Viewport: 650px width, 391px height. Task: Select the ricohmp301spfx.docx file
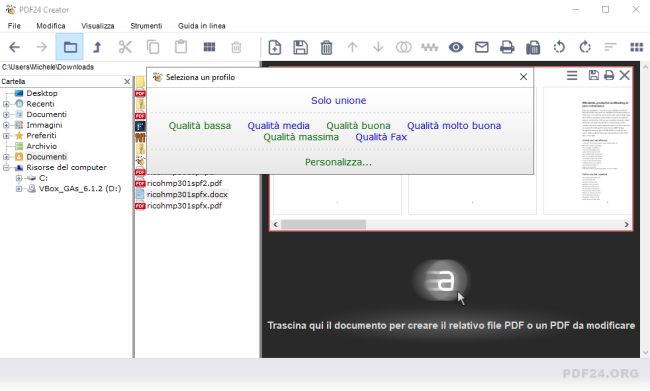pyautogui.click(x=187, y=194)
